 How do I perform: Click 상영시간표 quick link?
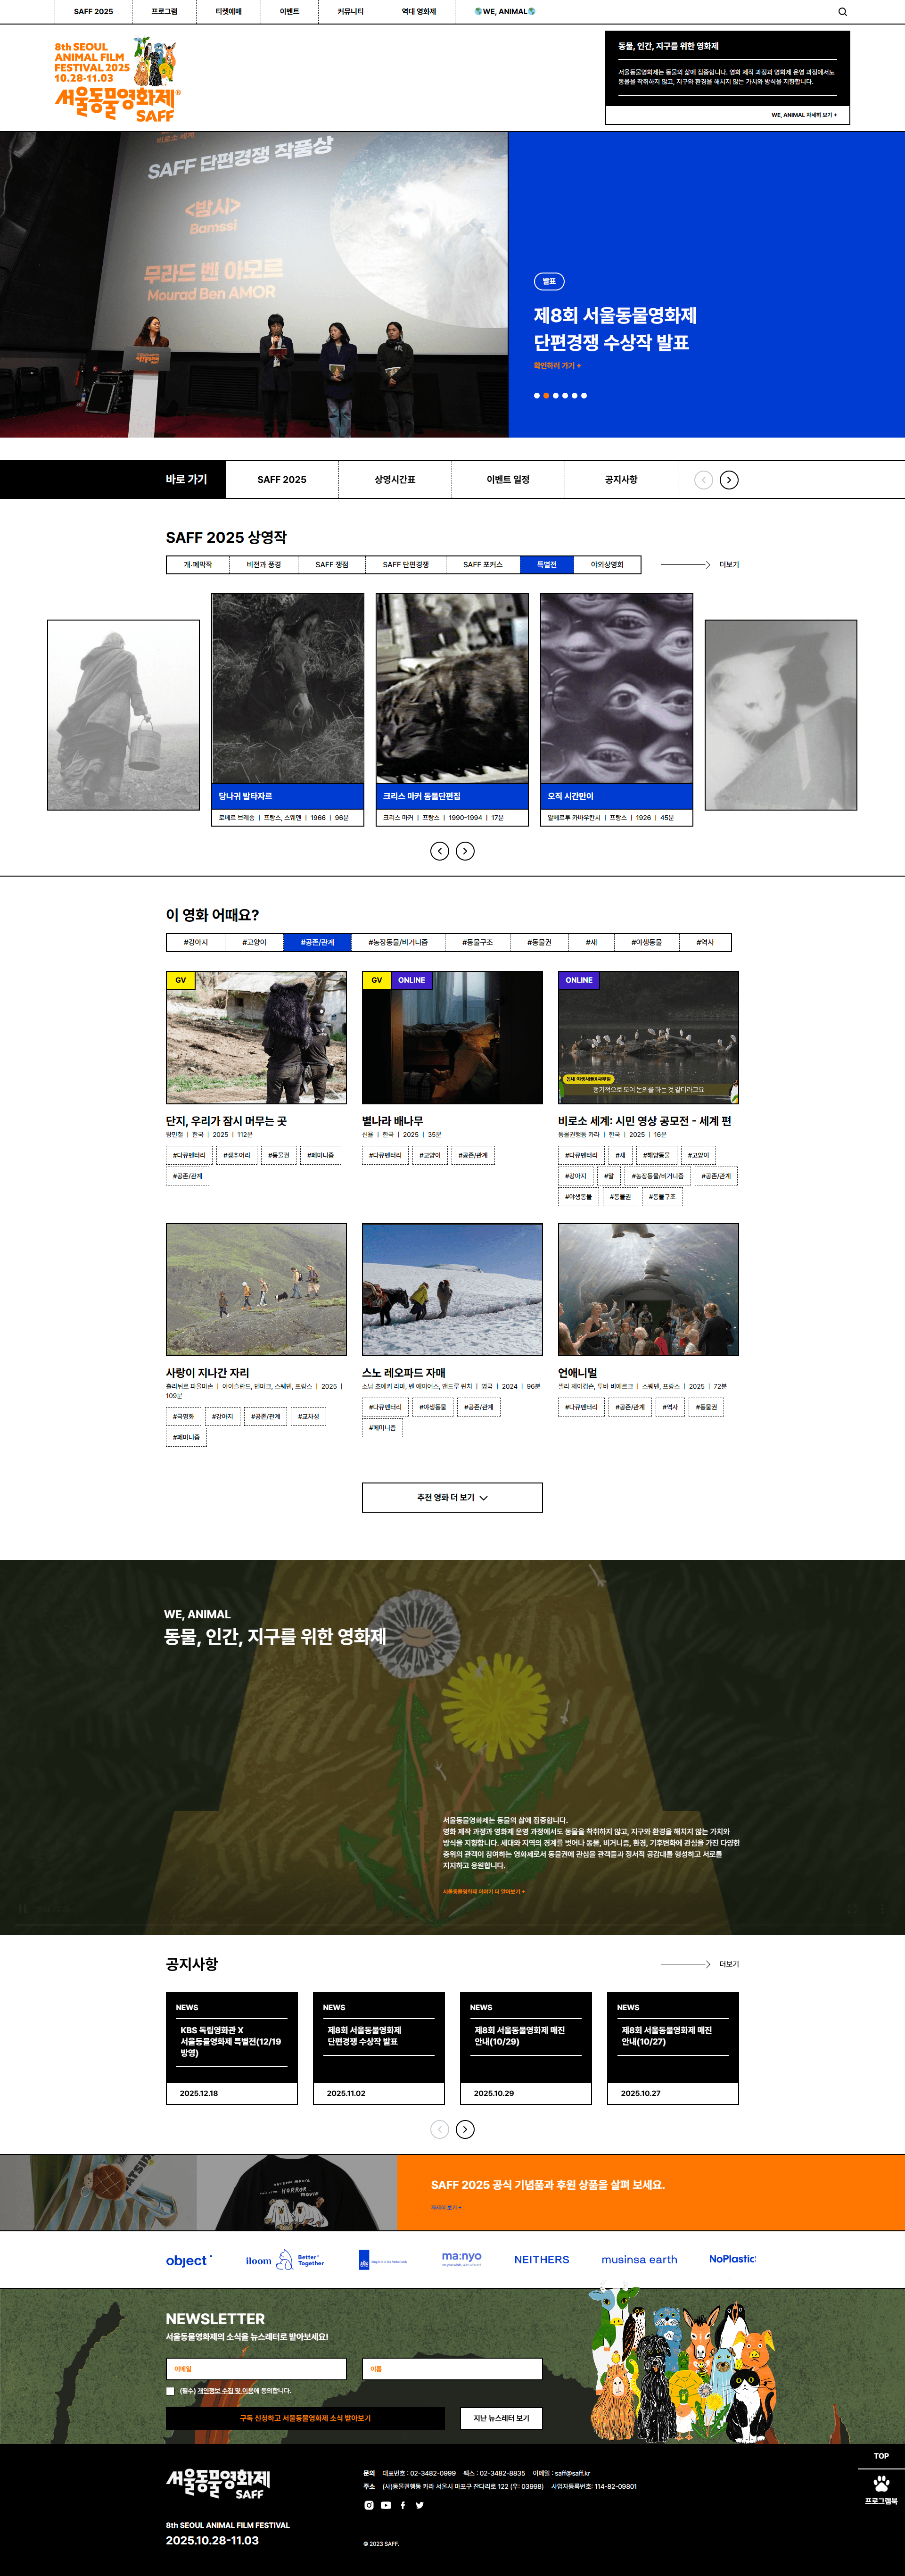[395, 480]
